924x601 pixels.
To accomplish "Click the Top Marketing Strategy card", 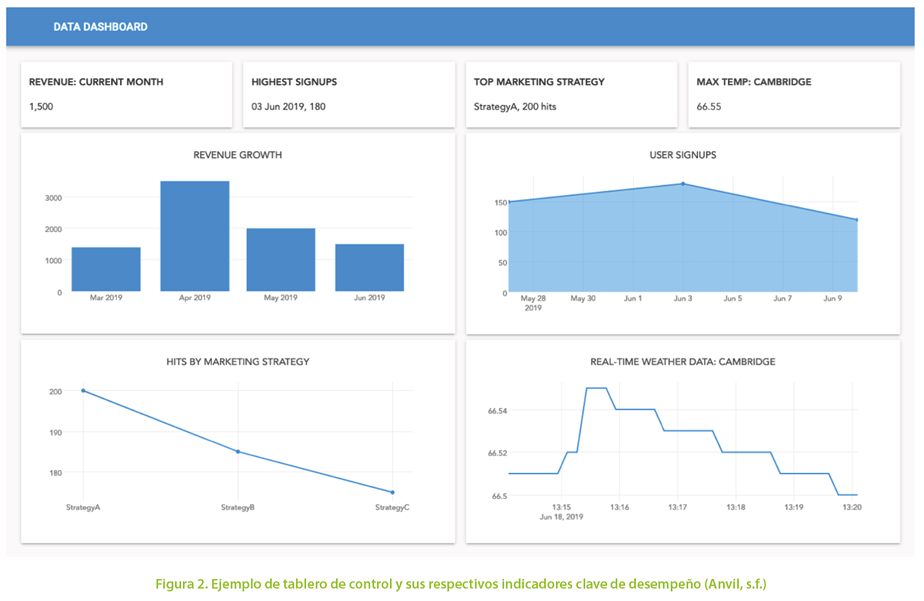I will (571, 94).
